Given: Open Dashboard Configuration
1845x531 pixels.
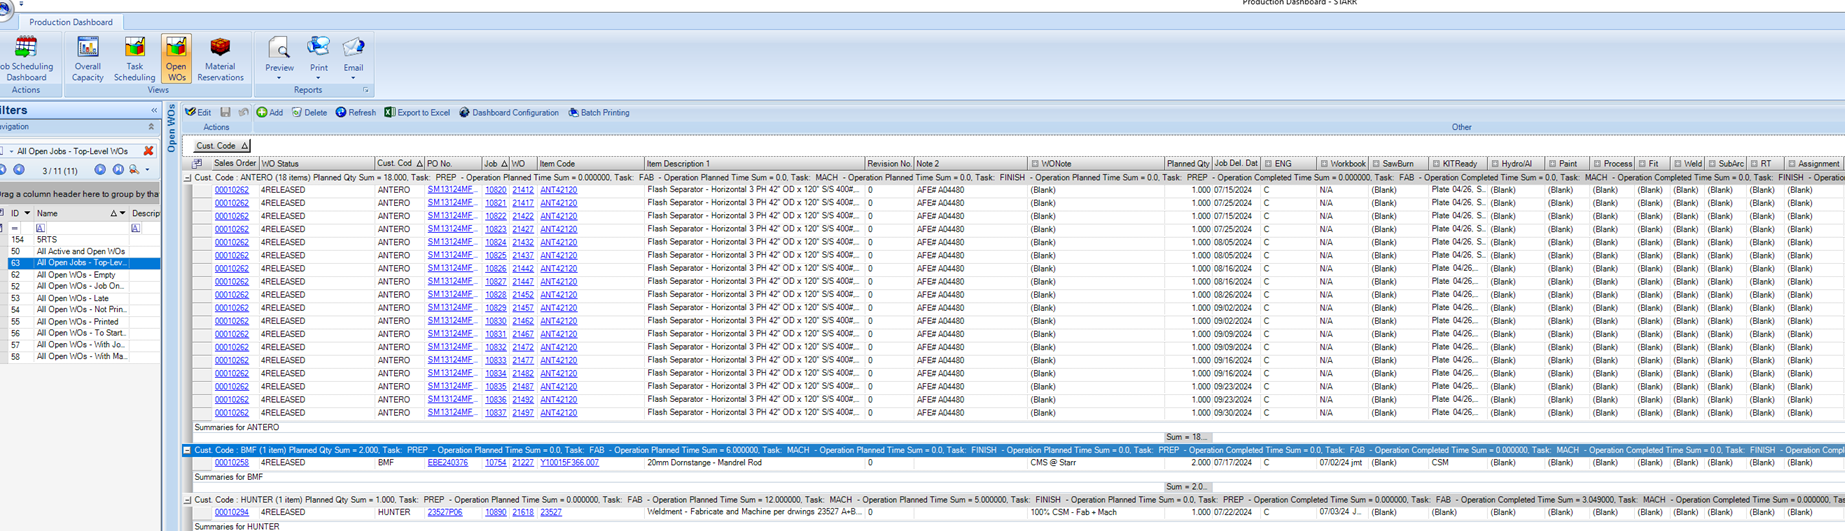Looking at the screenshot, I should click(x=509, y=113).
